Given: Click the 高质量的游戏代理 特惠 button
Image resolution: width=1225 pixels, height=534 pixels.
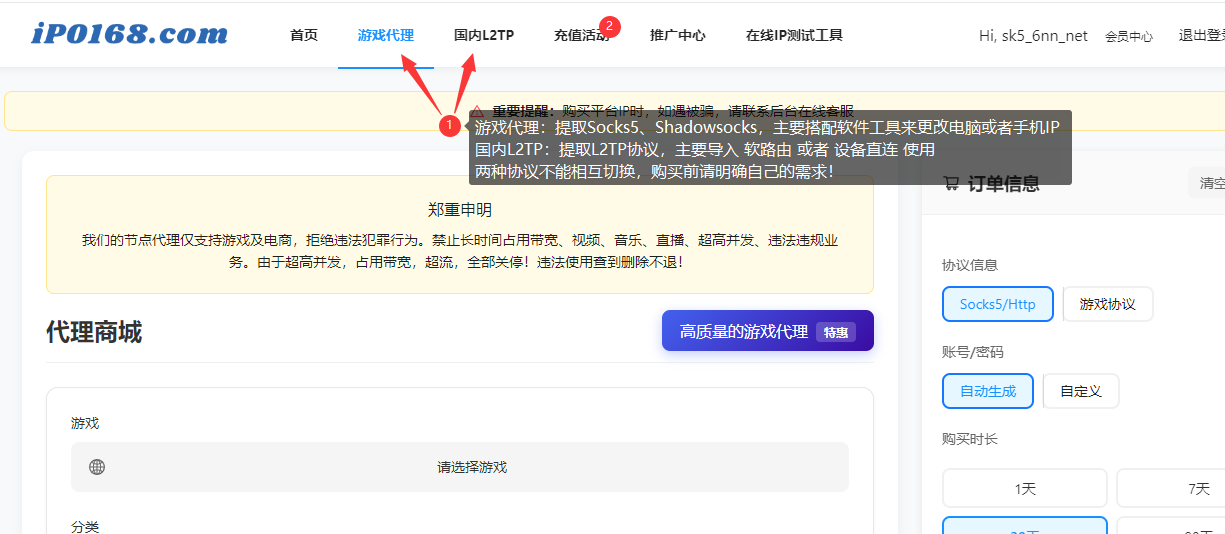Looking at the screenshot, I should [768, 331].
